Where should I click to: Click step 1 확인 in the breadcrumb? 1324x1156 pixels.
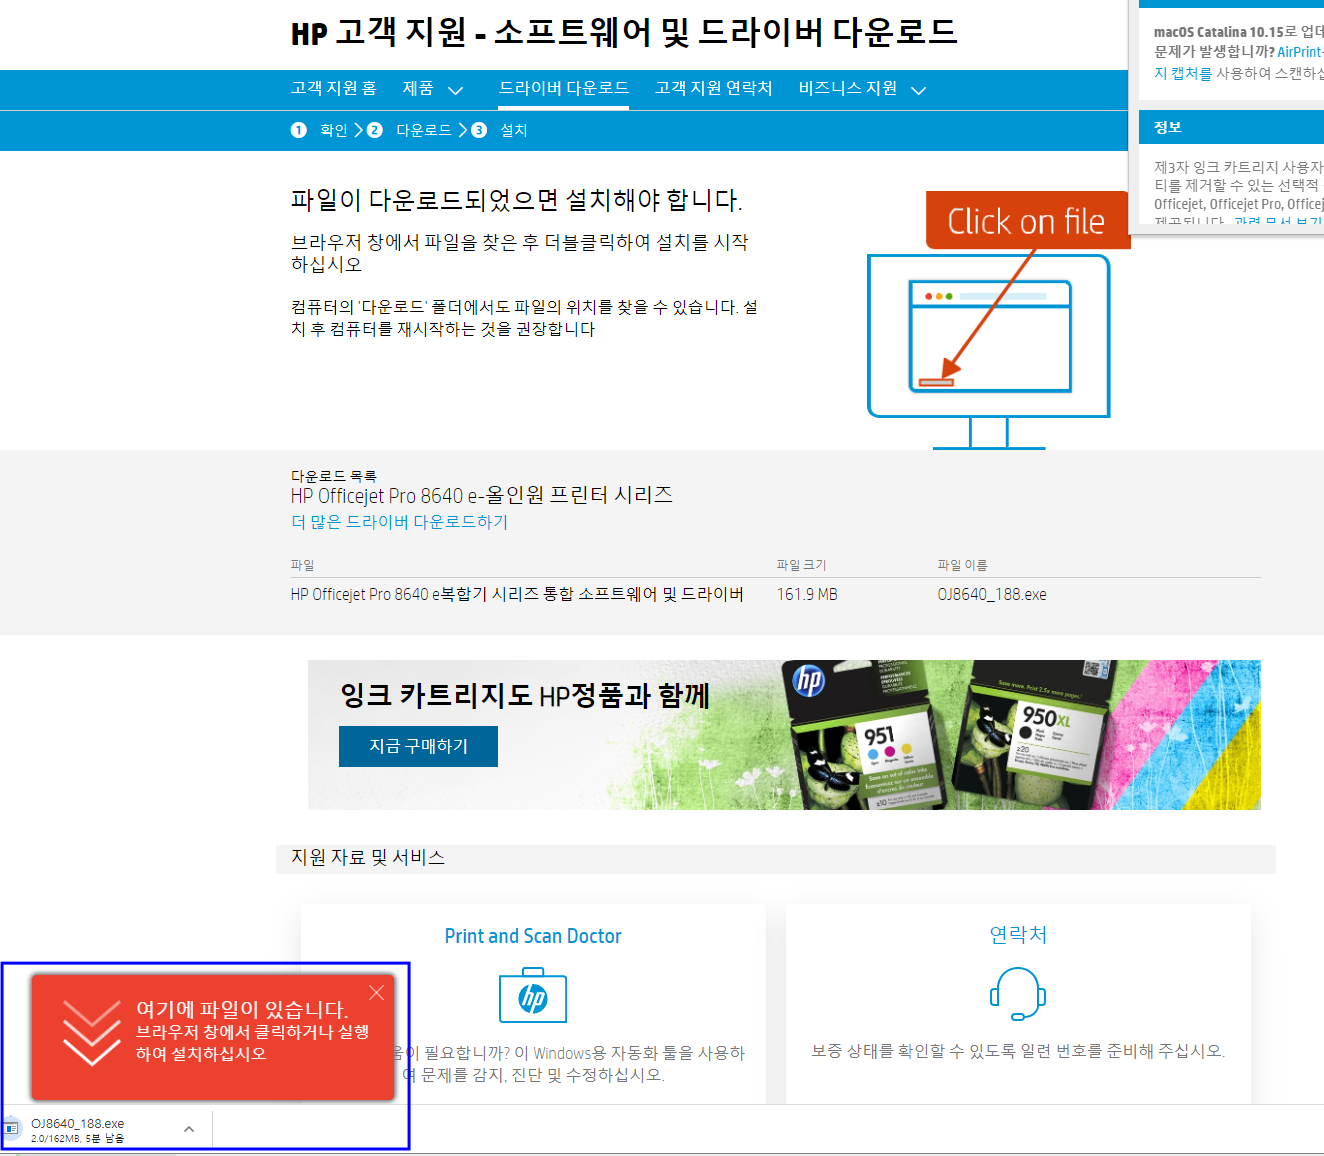[320, 130]
